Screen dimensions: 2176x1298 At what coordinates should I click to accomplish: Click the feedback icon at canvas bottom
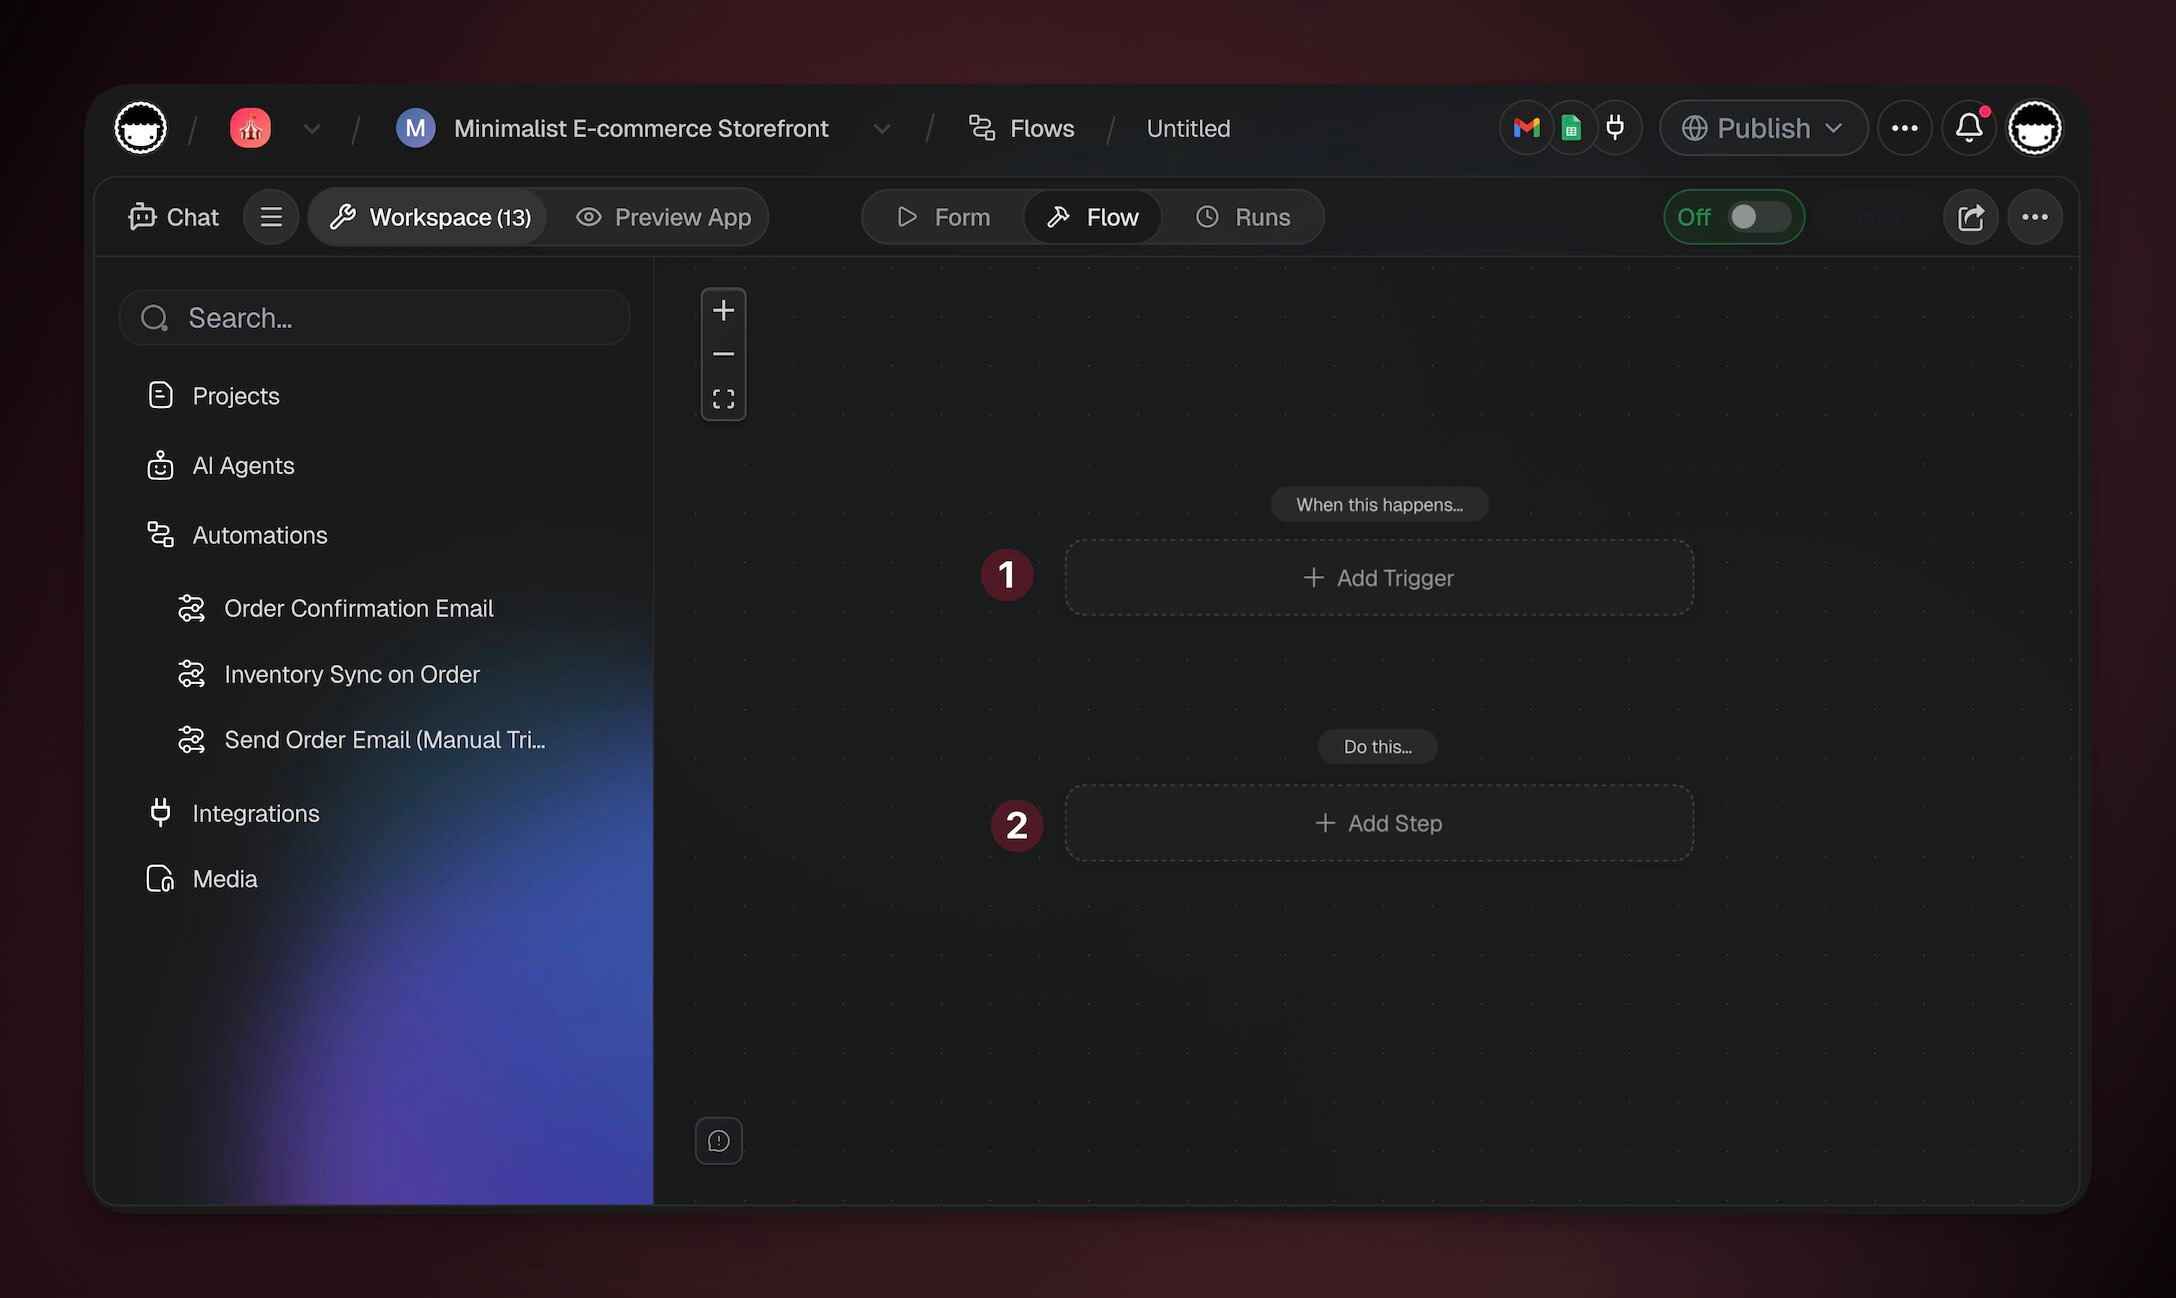tap(718, 1141)
